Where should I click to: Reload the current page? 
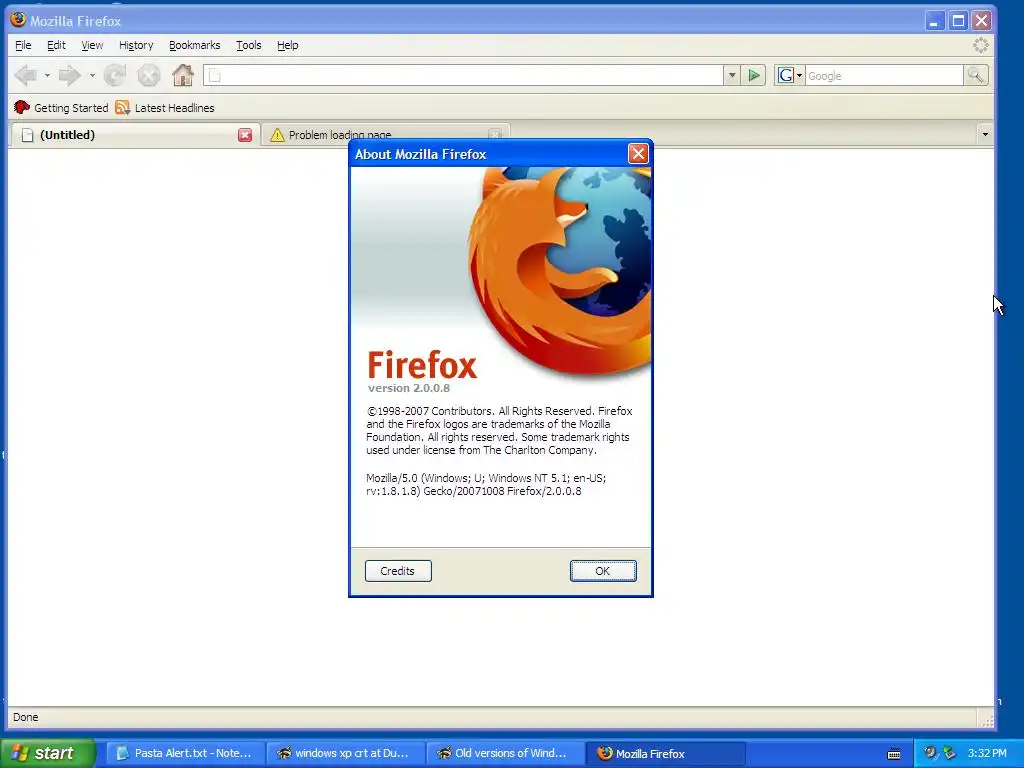point(115,76)
